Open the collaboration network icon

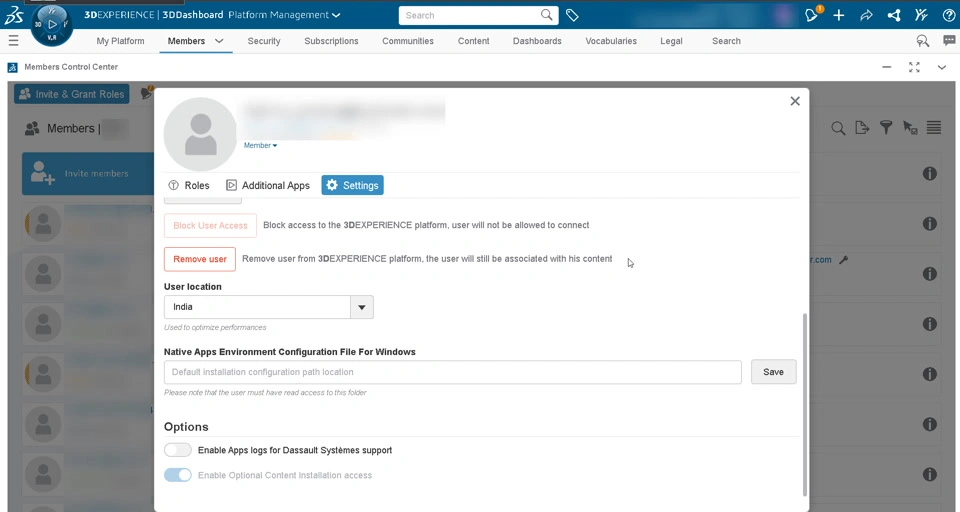coord(894,15)
